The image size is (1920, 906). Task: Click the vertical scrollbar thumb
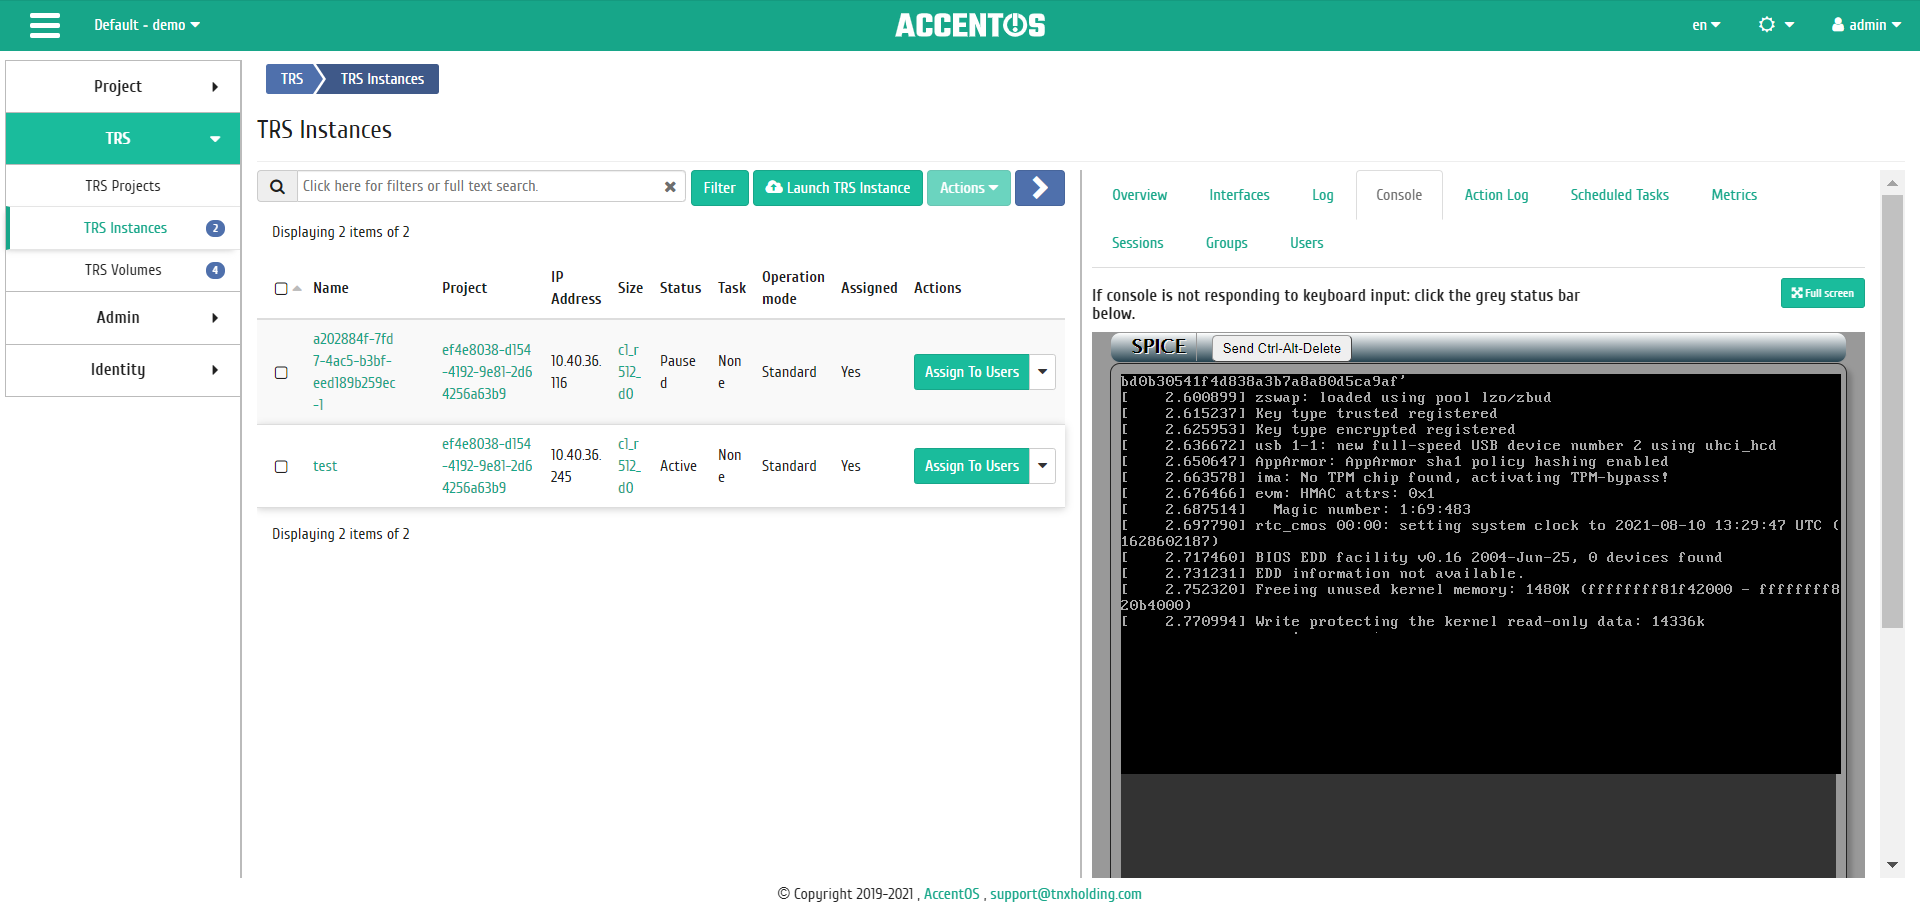click(1892, 410)
